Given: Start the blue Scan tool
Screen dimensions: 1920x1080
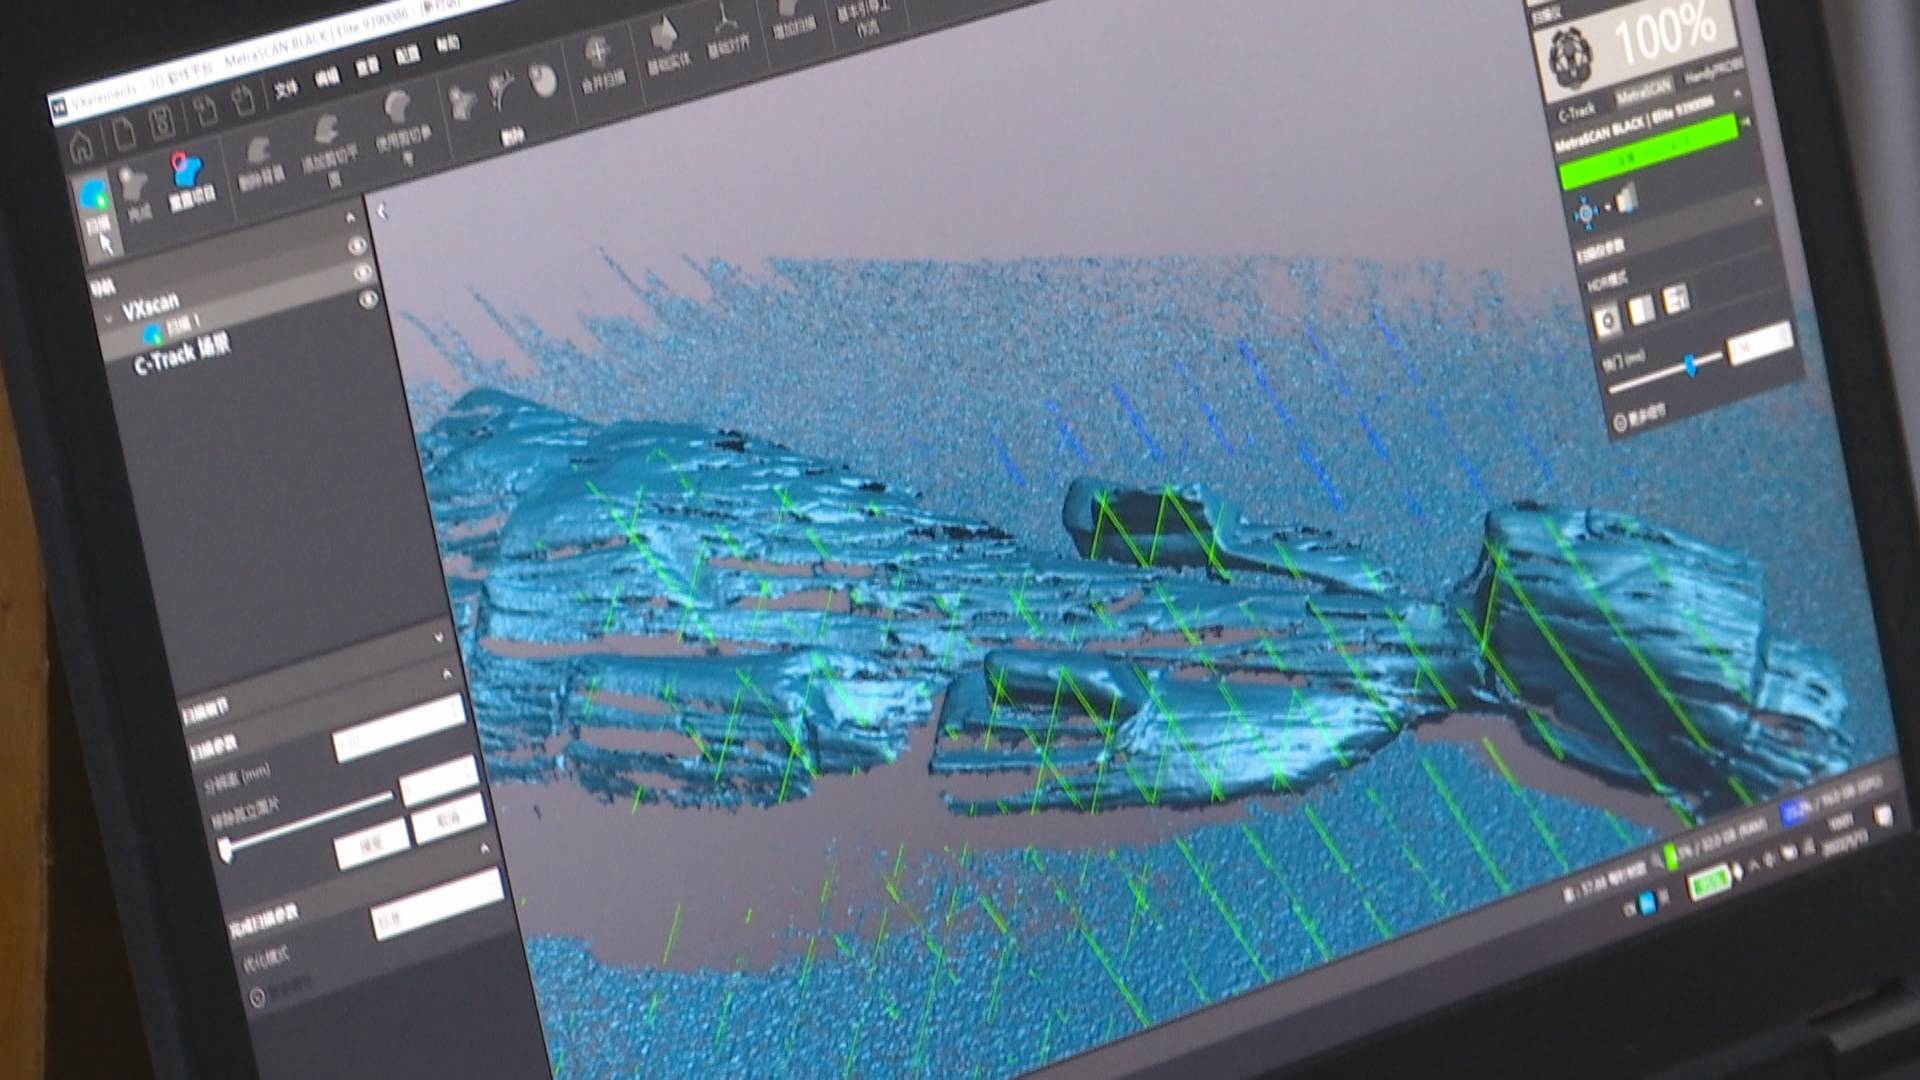Looking at the screenshot, I should [96, 204].
